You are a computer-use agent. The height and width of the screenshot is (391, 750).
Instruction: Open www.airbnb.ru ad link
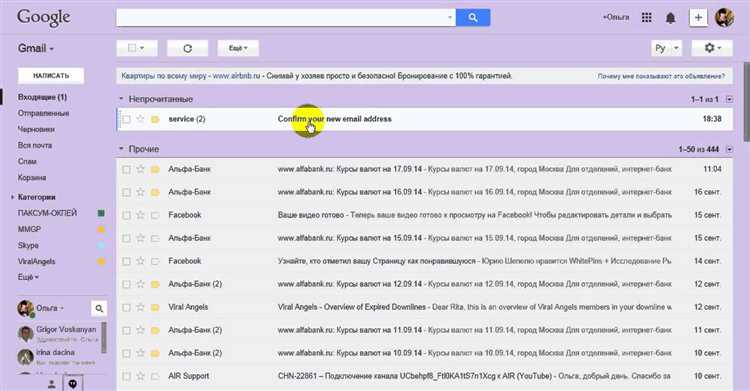coord(236,76)
